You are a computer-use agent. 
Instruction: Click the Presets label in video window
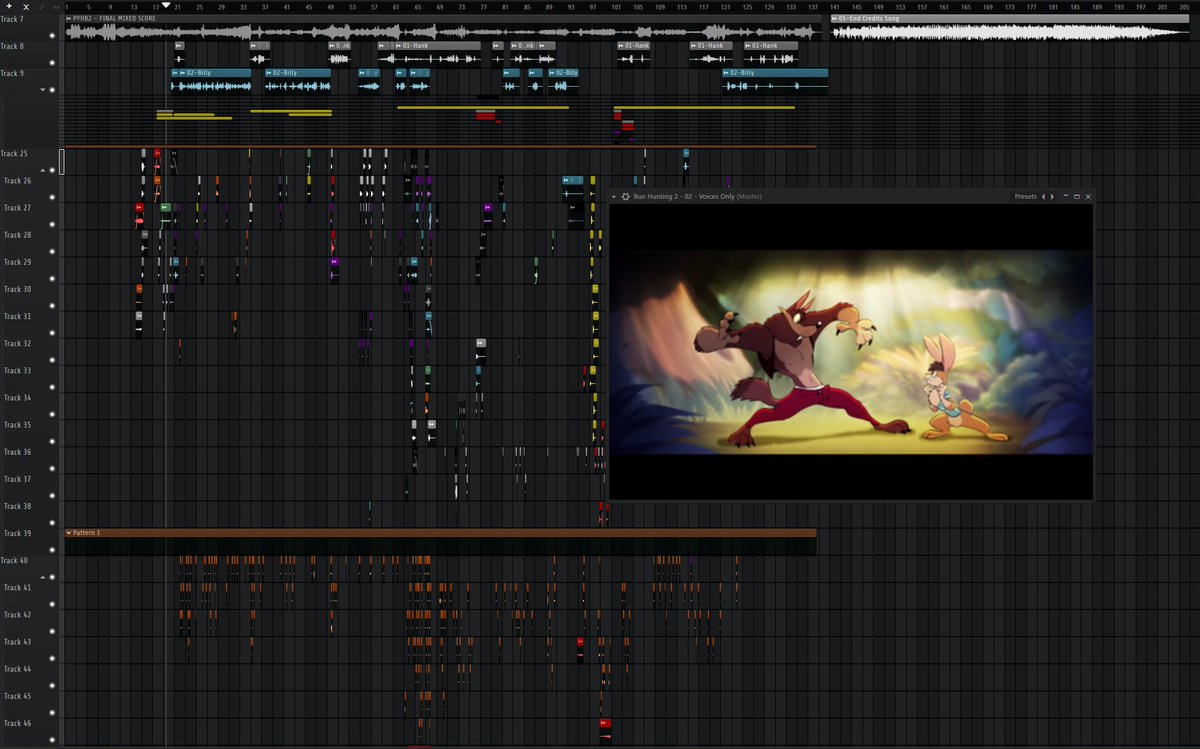tap(1025, 197)
